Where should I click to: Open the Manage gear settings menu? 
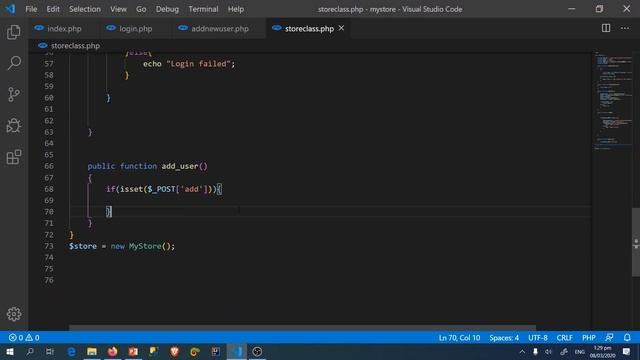click(x=14, y=314)
